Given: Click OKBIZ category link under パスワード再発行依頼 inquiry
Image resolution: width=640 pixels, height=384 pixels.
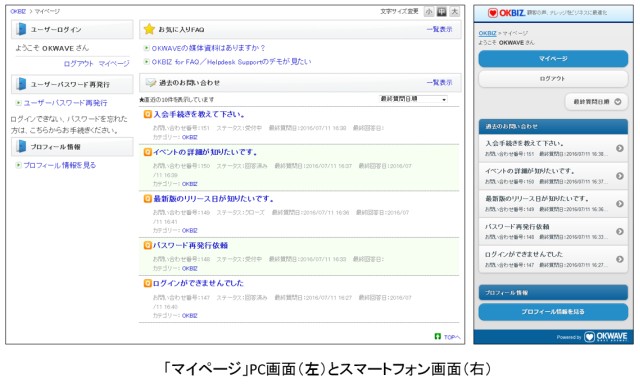Looking at the screenshot, I should 189,269.
